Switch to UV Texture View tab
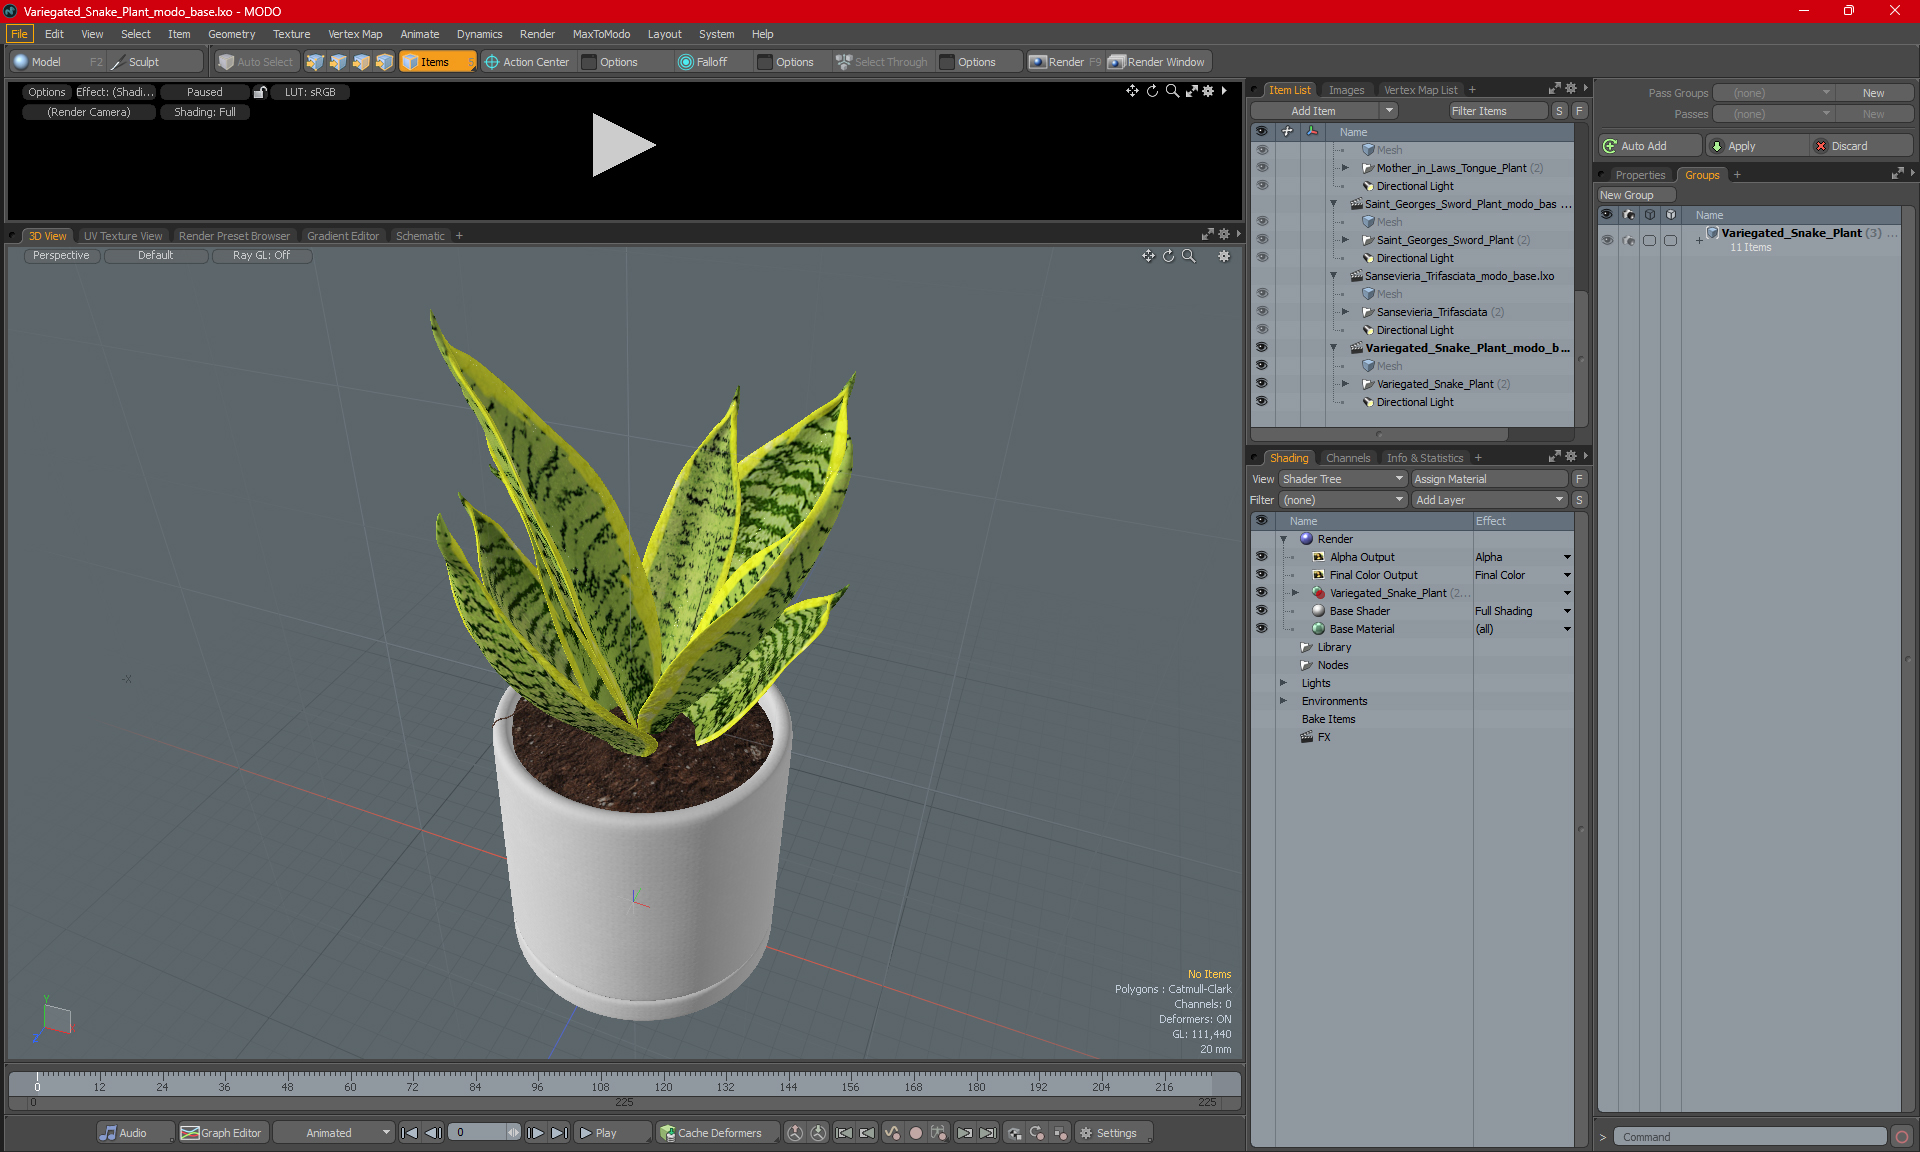The height and width of the screenshot is (1152, 1920). pyautogui.click(x=122, y=236)
